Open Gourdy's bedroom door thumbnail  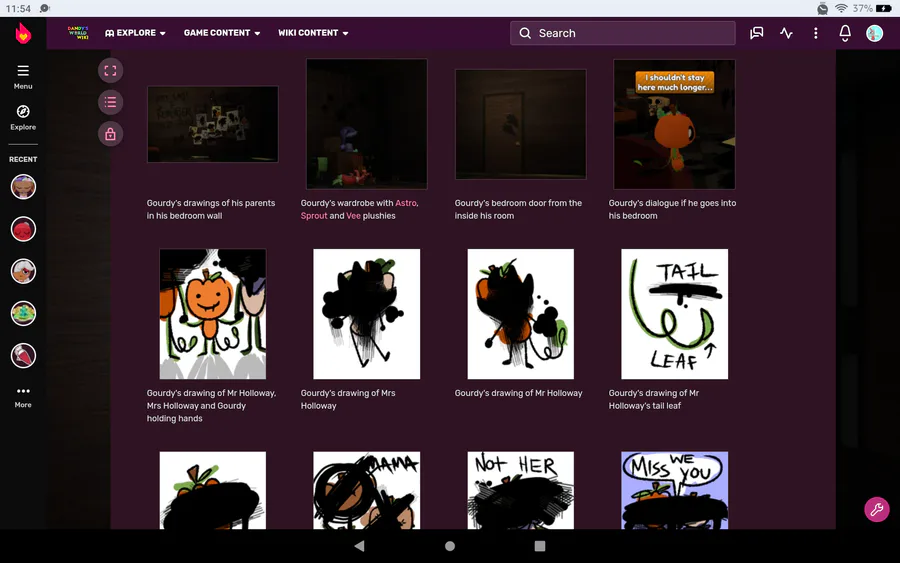pos(521,124)
